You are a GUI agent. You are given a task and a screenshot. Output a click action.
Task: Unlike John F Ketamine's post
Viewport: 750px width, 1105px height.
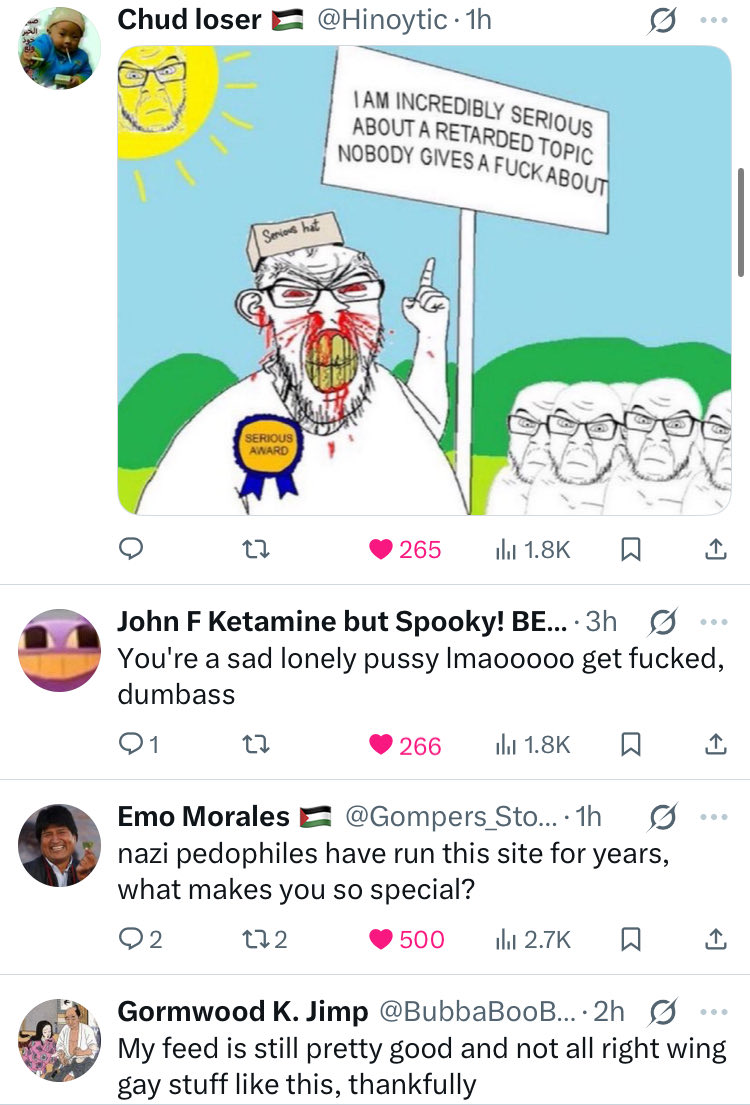[x=381, y=744]
